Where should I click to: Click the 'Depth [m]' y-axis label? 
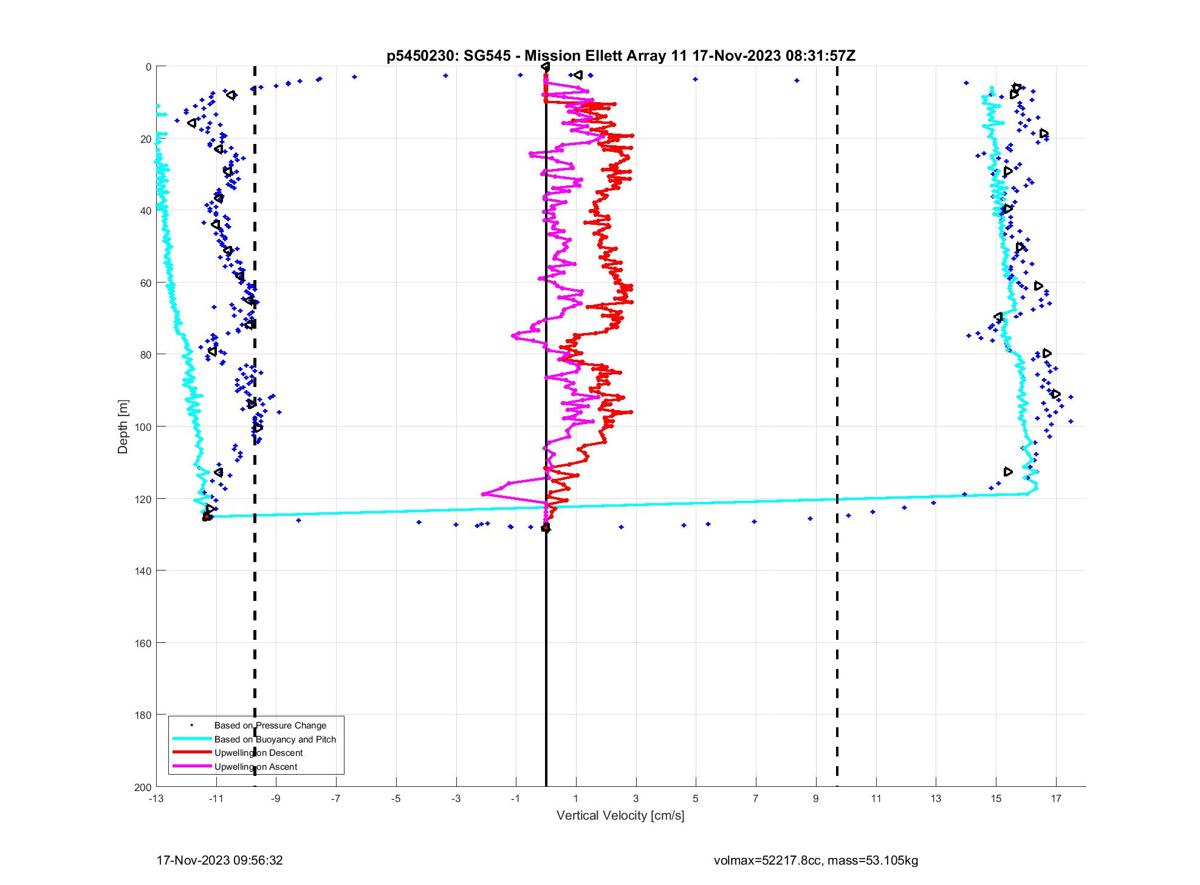coord(123,427)
